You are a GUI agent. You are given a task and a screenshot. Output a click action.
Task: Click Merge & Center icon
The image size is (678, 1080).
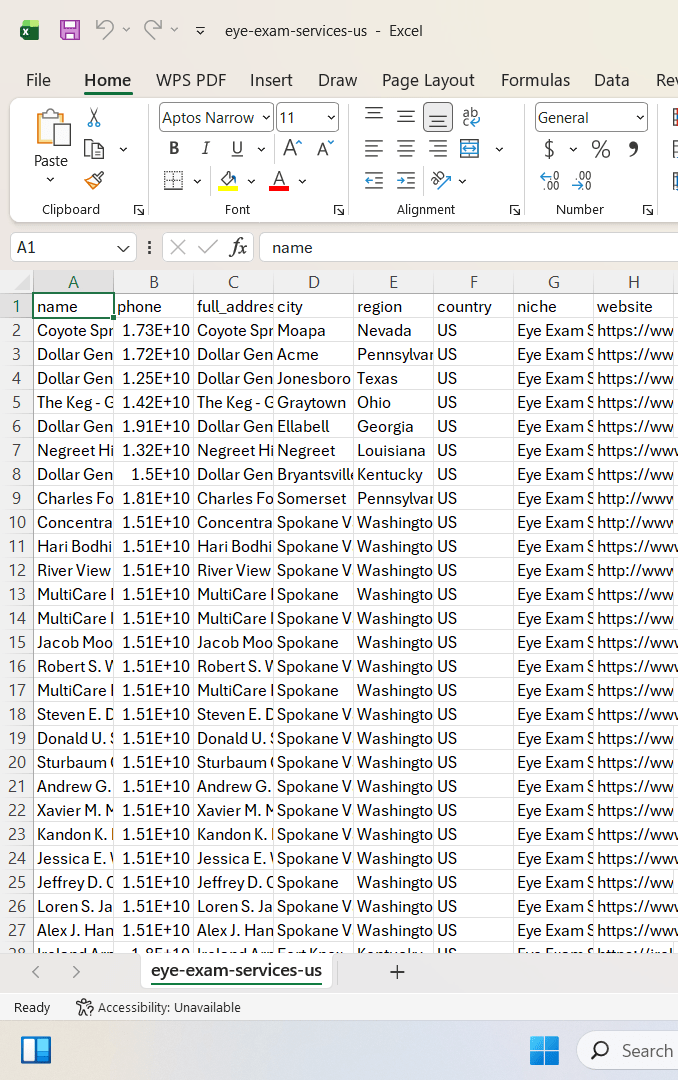(469, 148)
